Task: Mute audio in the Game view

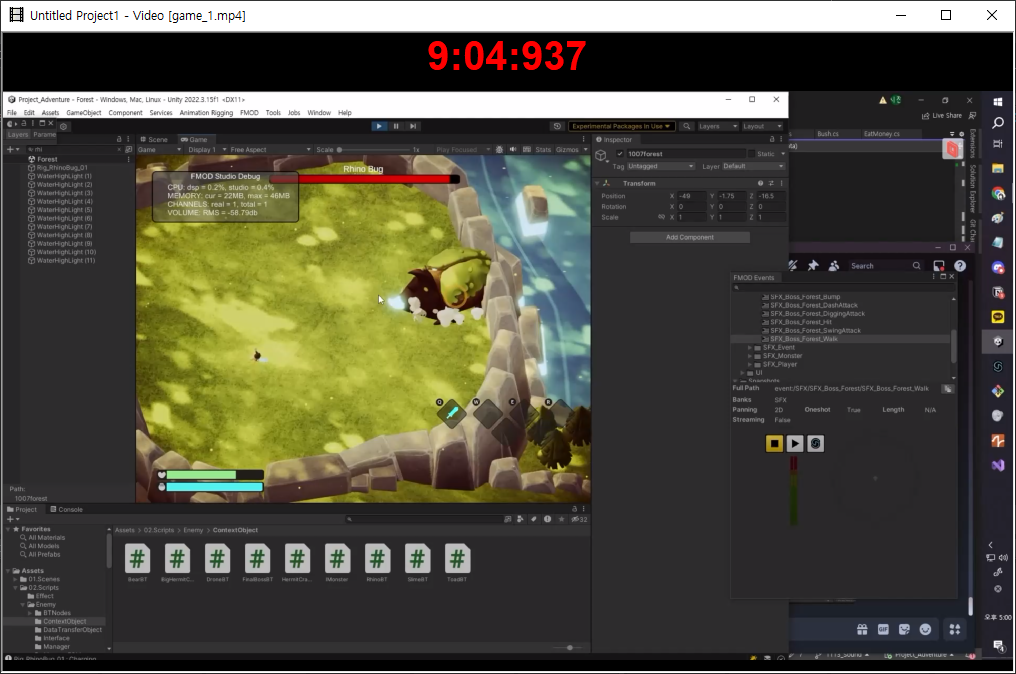Action: tap(513, 150)
